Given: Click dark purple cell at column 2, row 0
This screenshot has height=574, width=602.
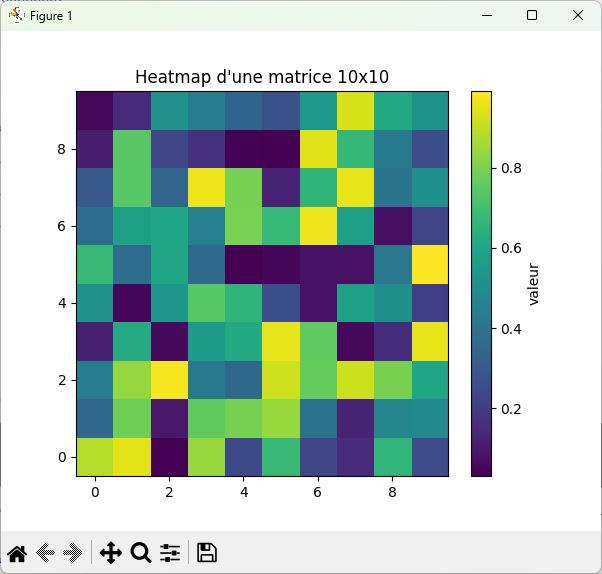Looking at the screenshot, I should (x=169, y=456).
